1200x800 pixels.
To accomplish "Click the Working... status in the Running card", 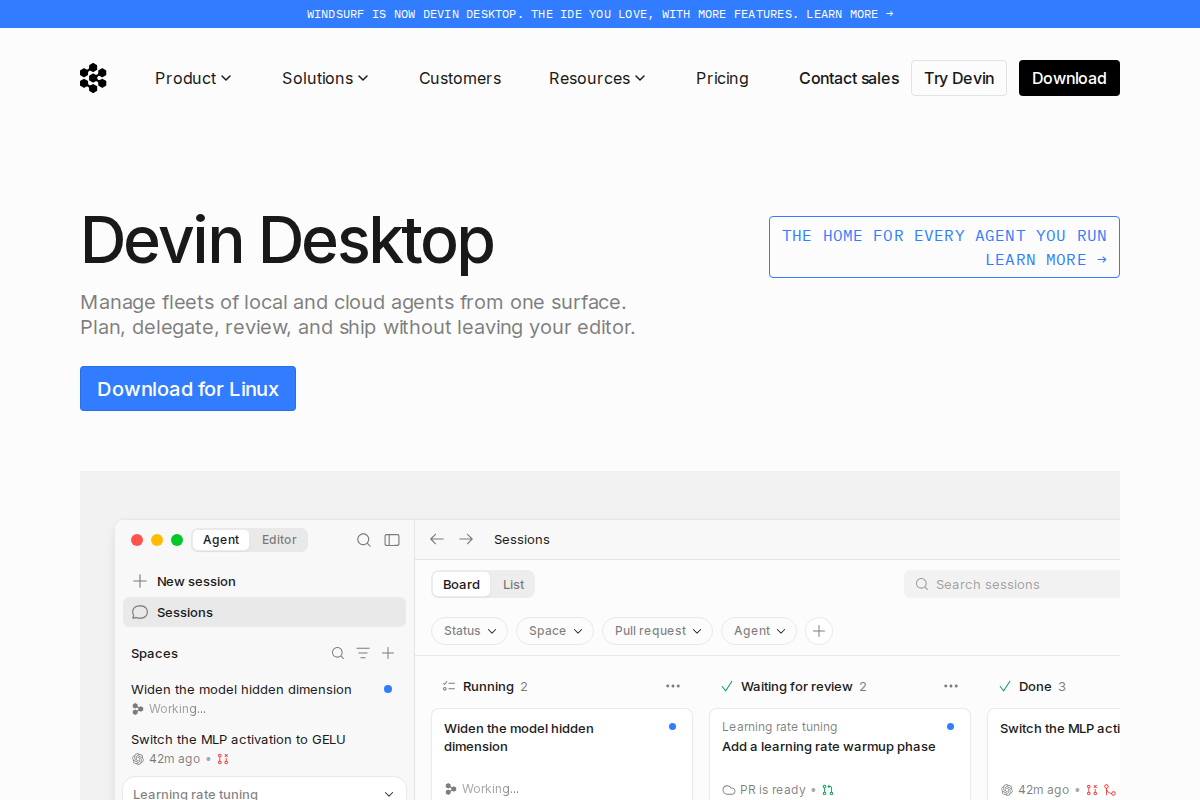I will coord(490,789).
